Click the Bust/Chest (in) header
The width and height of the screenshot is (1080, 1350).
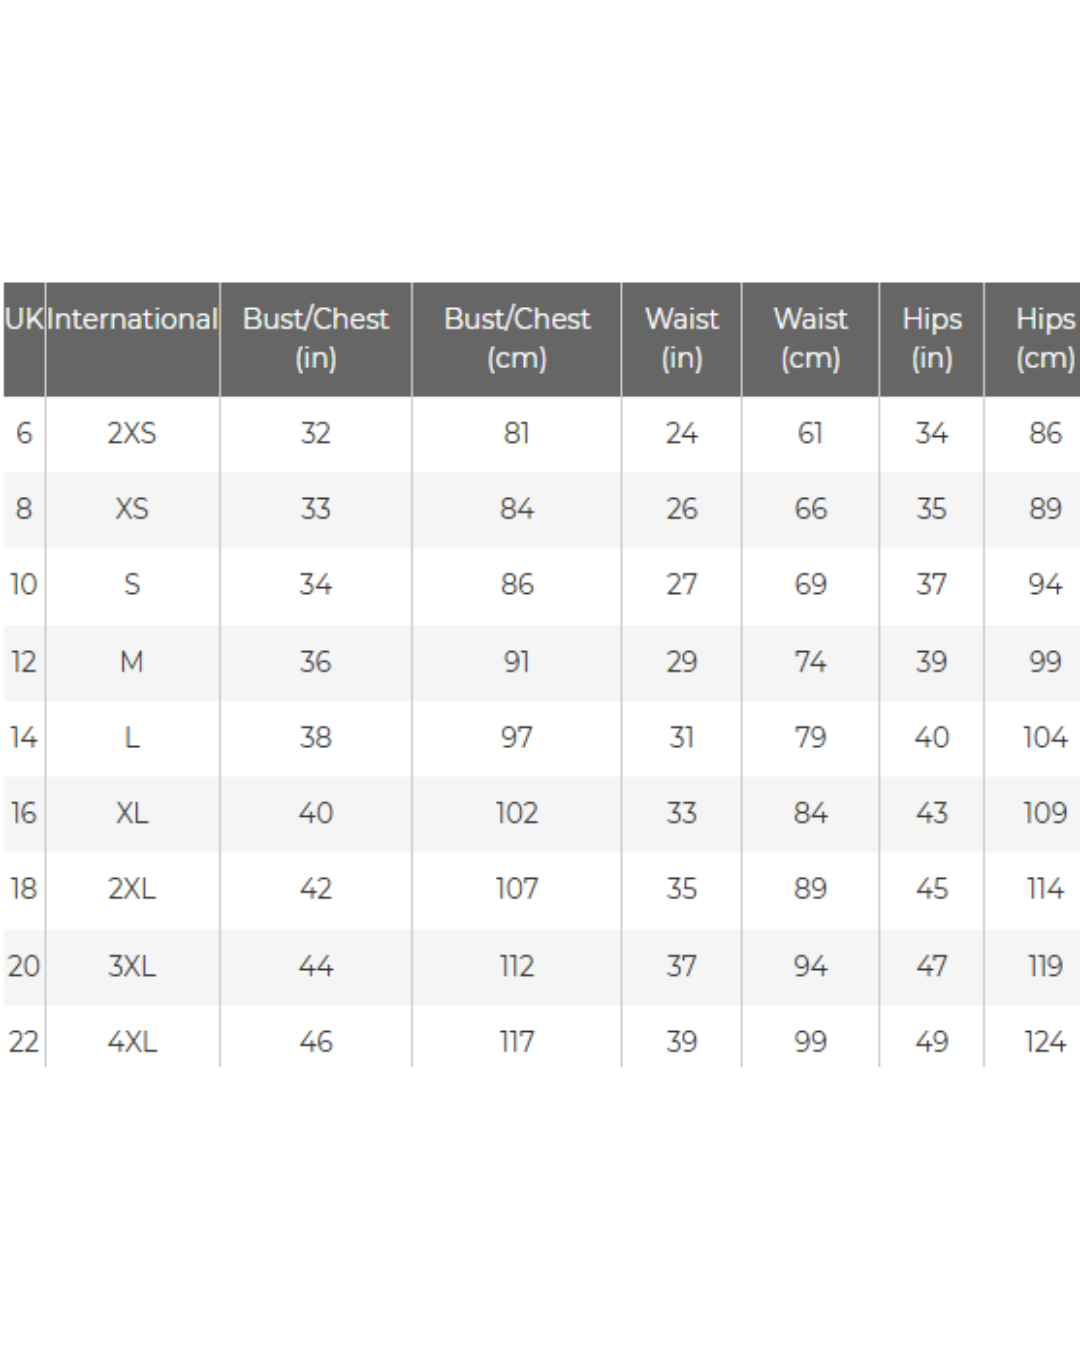(x=316, y=338)
